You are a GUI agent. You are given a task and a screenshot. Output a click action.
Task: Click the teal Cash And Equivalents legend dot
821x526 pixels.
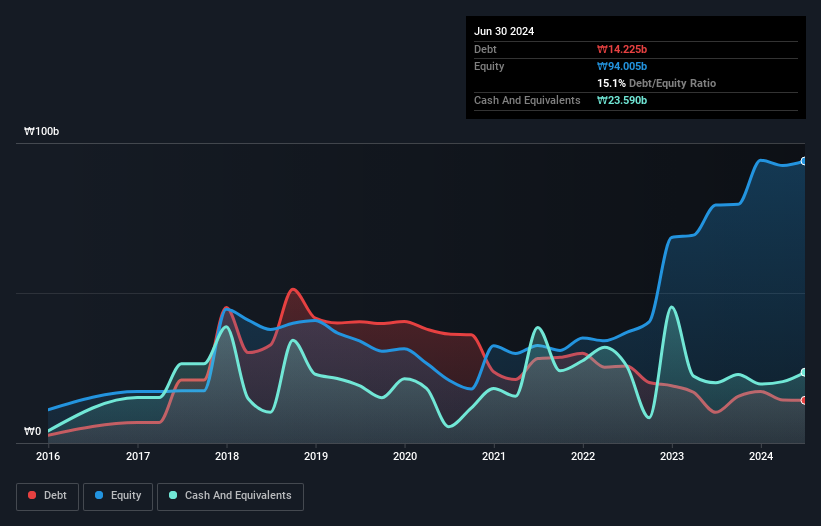click(x=173, y=495)
